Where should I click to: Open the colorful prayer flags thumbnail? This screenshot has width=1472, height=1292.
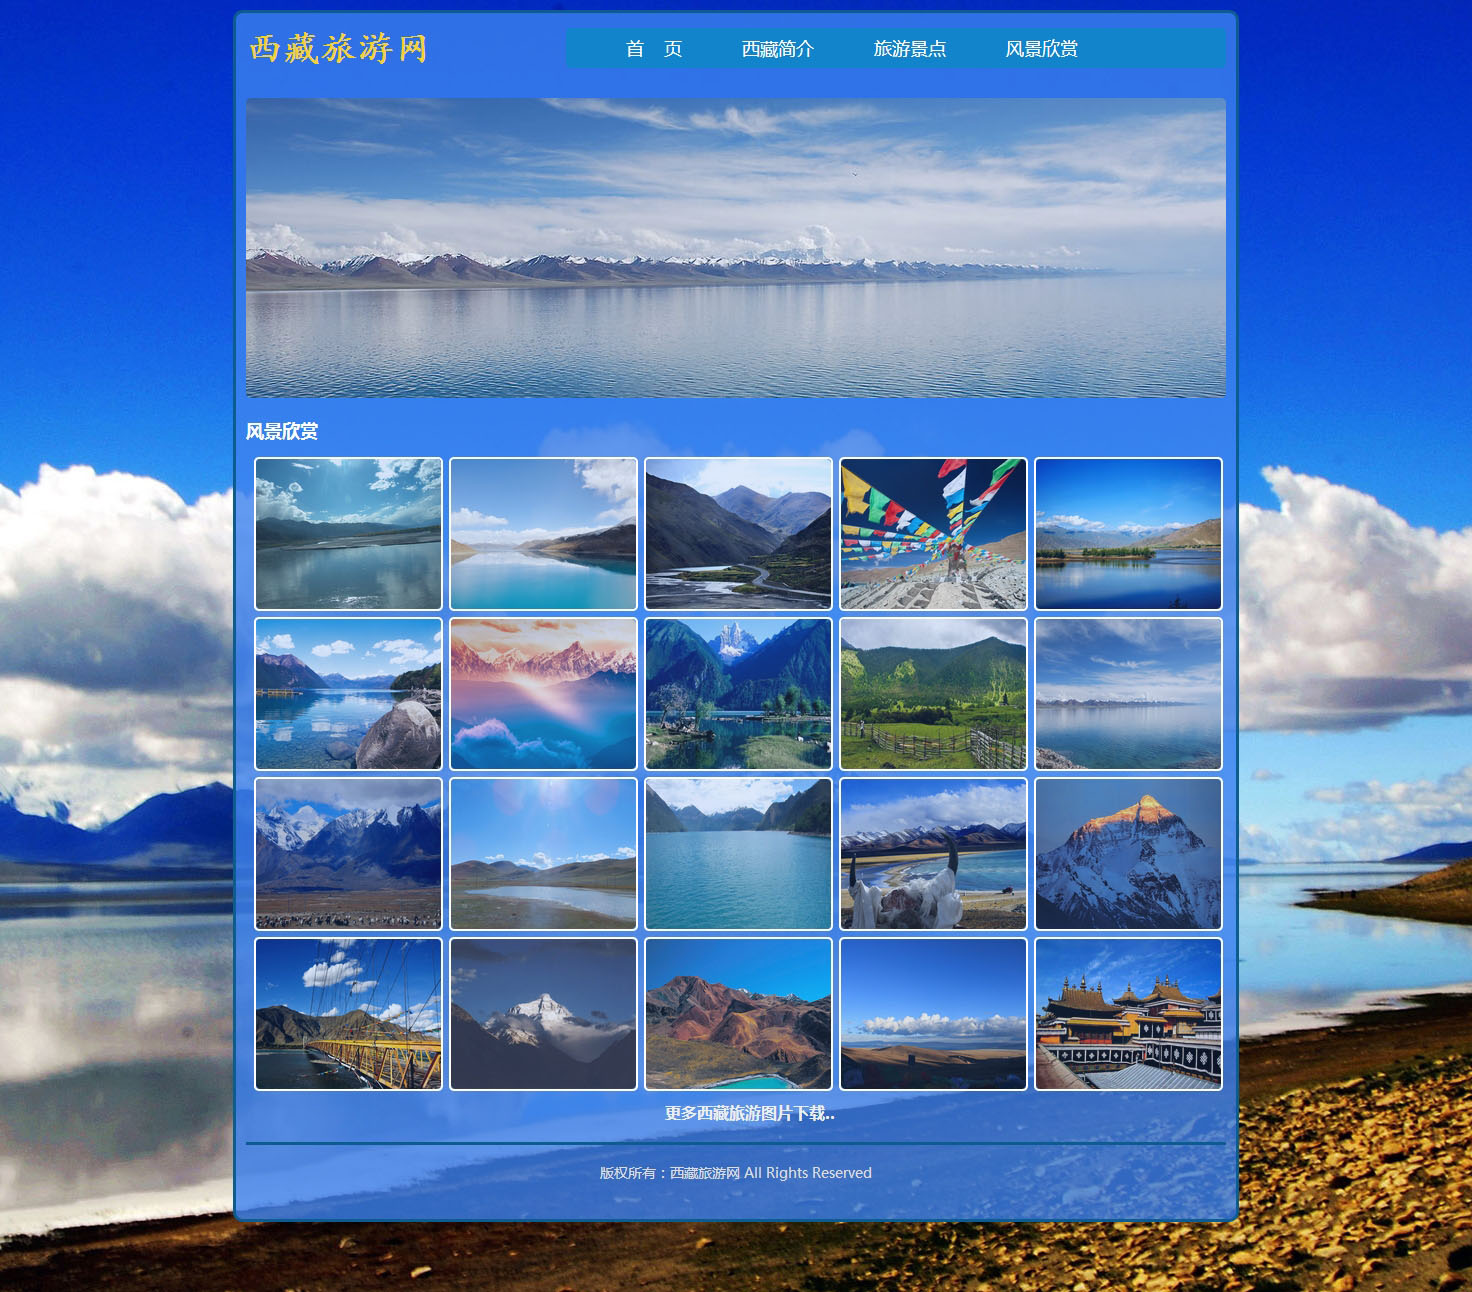(x=933, y=534)
